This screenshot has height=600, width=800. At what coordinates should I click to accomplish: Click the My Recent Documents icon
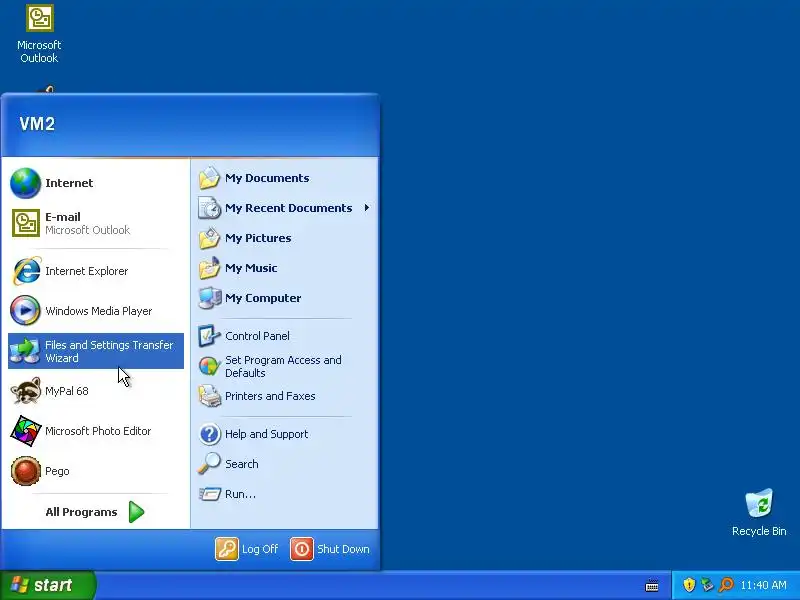[209, 208]
